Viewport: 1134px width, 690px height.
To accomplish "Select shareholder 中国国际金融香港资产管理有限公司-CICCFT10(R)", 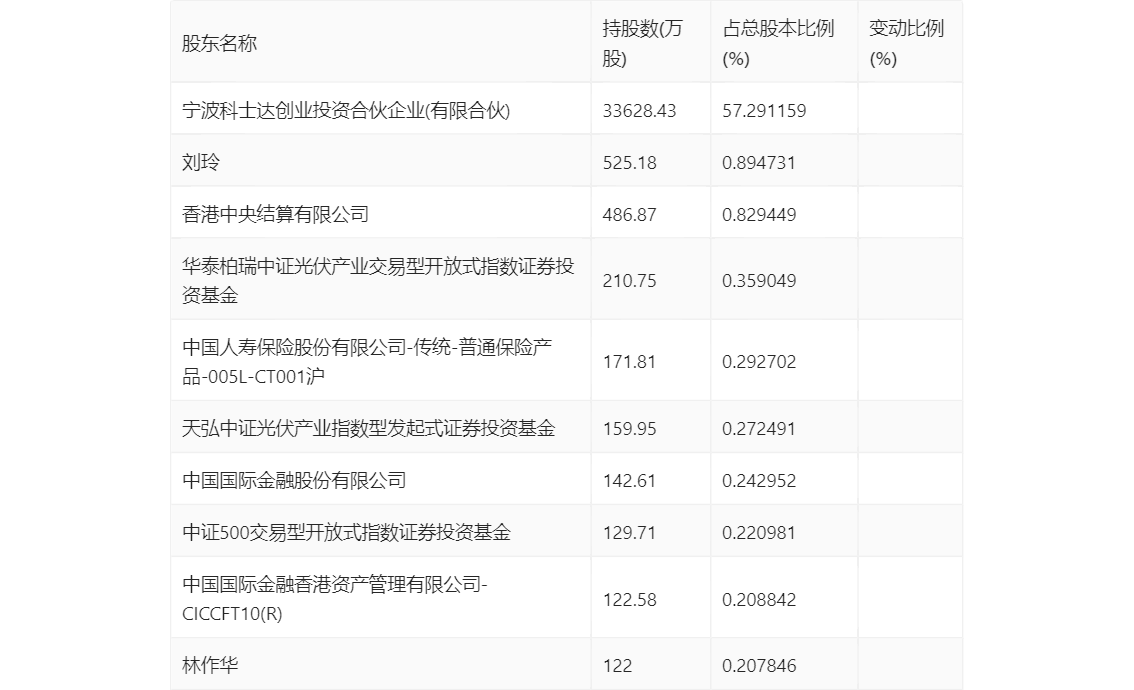I will click(335, 599).
